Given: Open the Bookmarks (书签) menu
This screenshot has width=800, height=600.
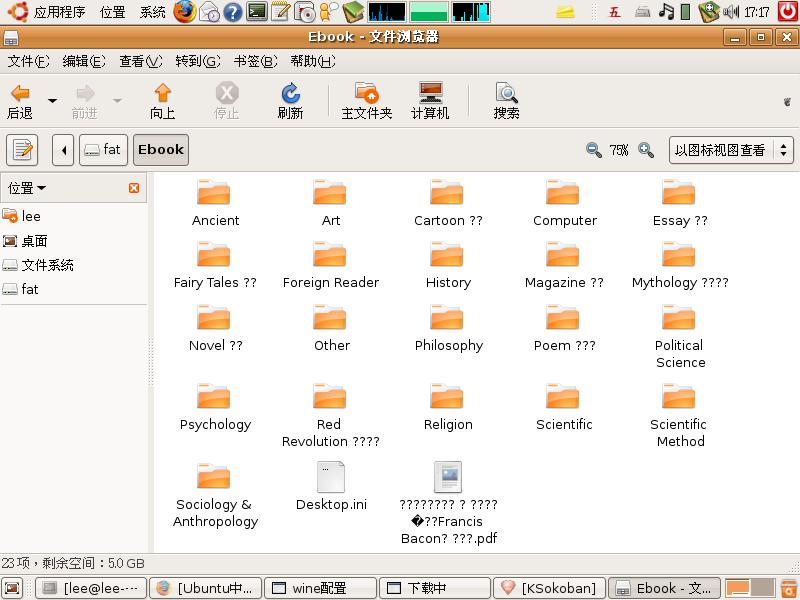Looking at the screenshot, I should 255,61.
